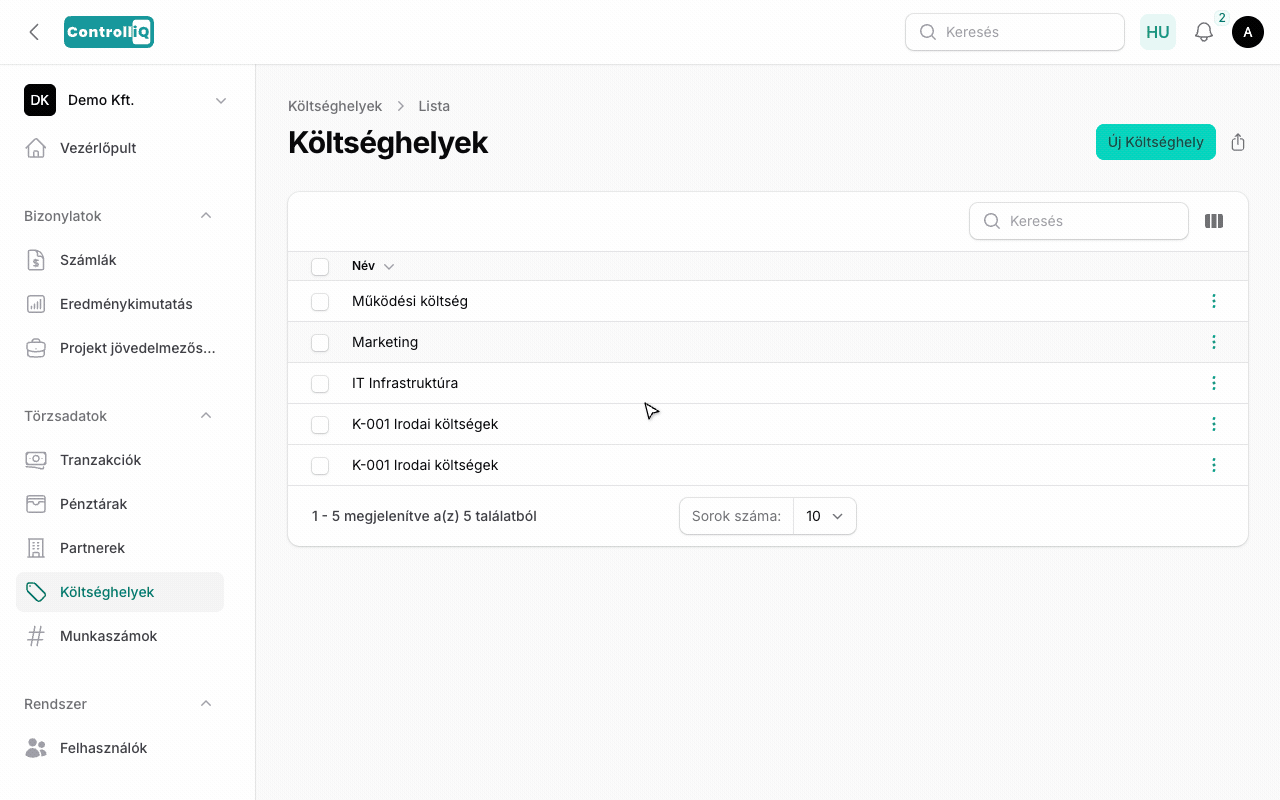Open the user avatar menu
Image resolution: width=1280 pixels, height=800 pixels.
[1248, 32]
